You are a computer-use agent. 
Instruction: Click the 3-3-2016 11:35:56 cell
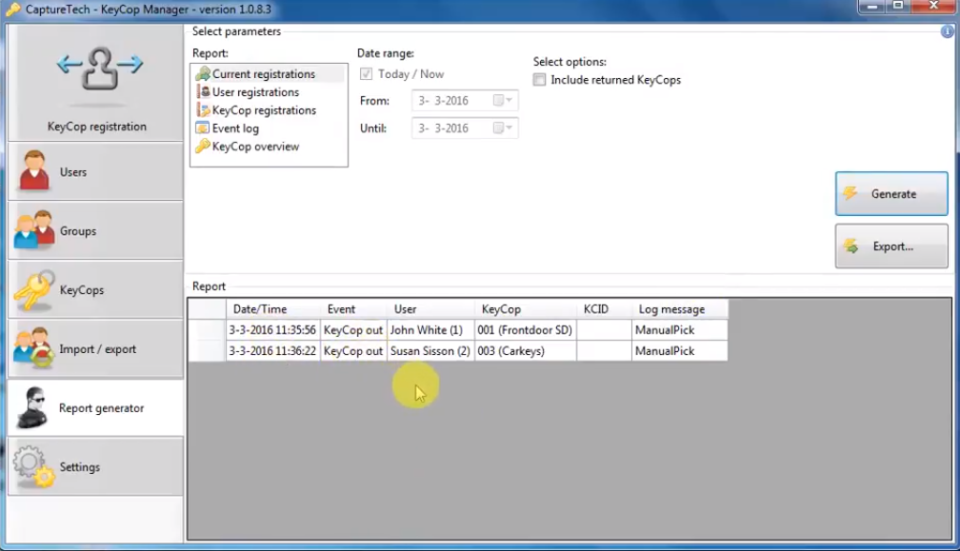(273, 330)
